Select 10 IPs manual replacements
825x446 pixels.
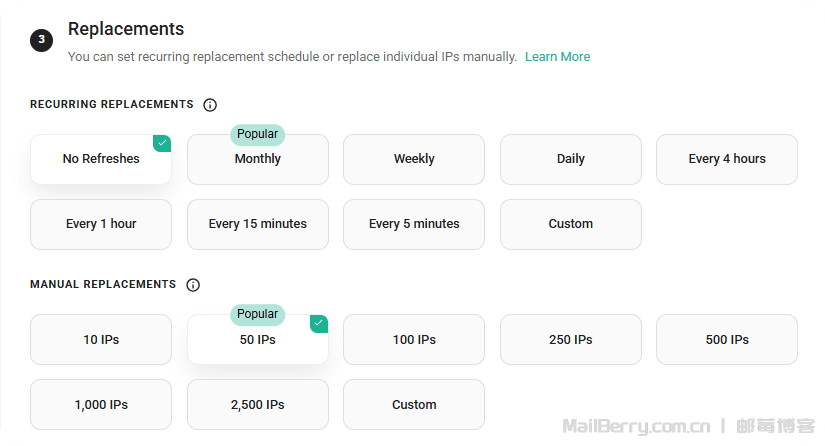101,340
